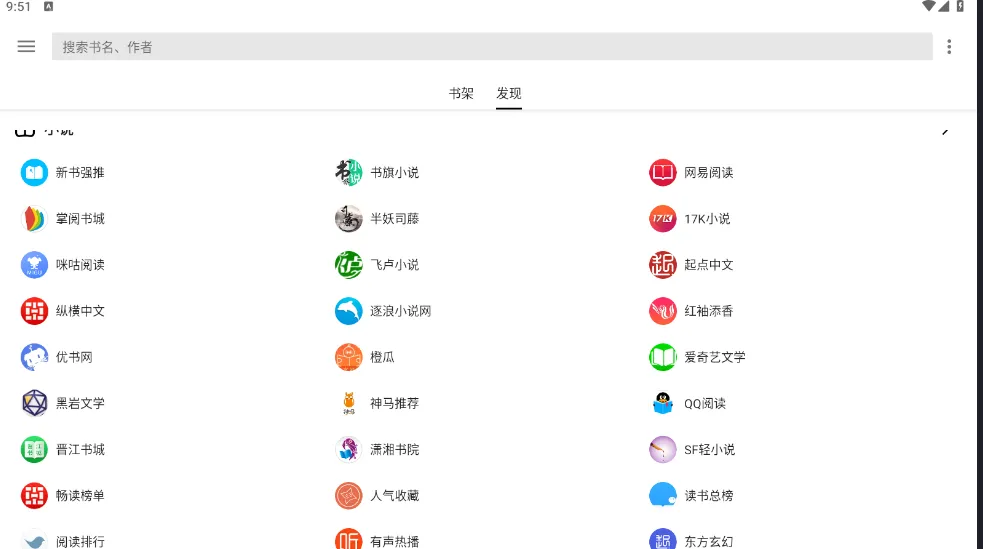Screen dimensions: 983x549
Task: Select the 阅读排行 label
Action: pyautogui.click(x=80, y=541)
